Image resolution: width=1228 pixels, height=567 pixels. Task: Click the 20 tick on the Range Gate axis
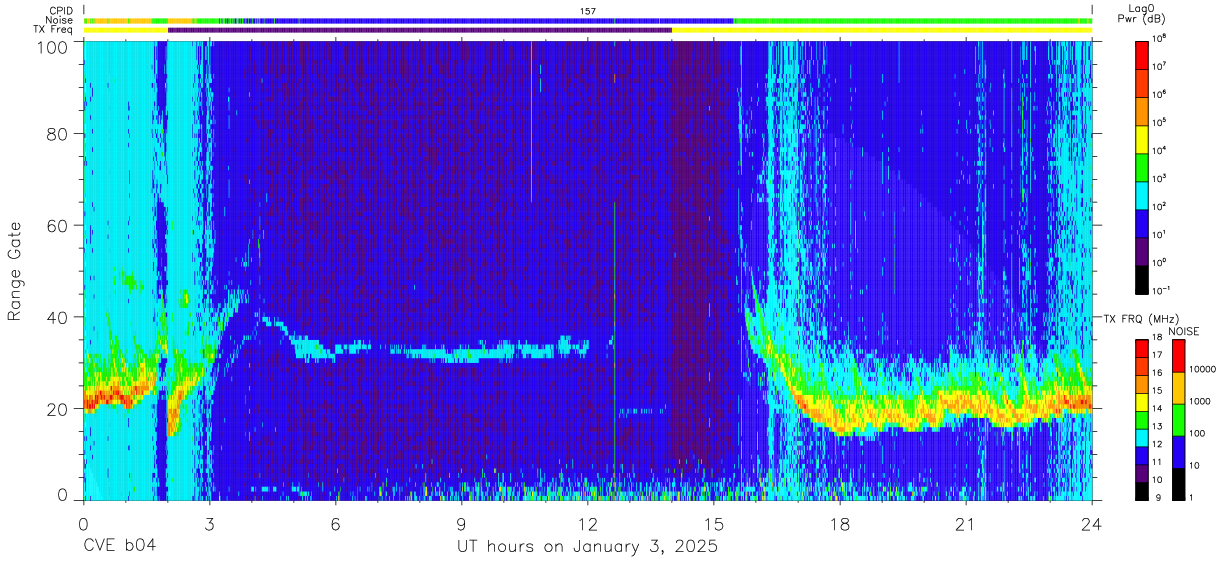click(x=58, y=409)
